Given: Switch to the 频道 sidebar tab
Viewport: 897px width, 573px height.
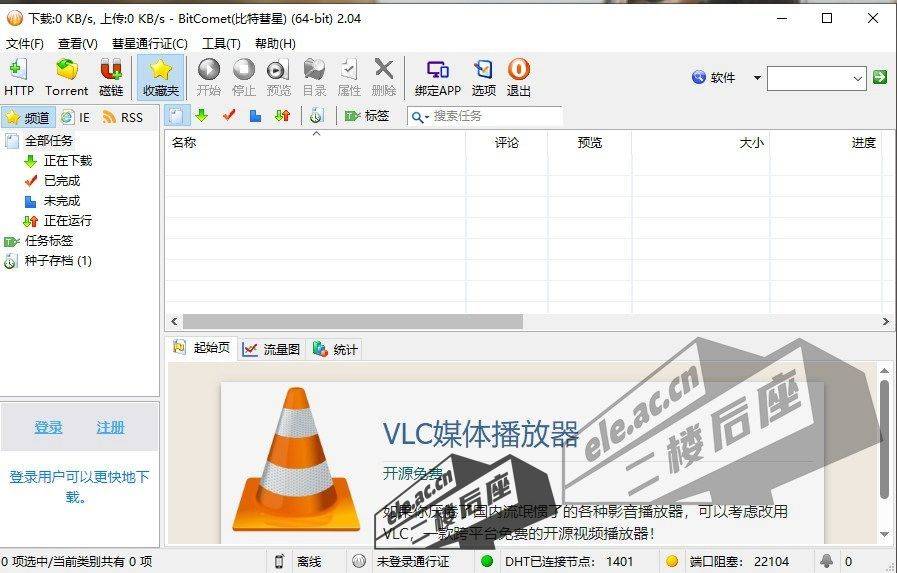Looking at the screenshot, I should pos(28,118).
